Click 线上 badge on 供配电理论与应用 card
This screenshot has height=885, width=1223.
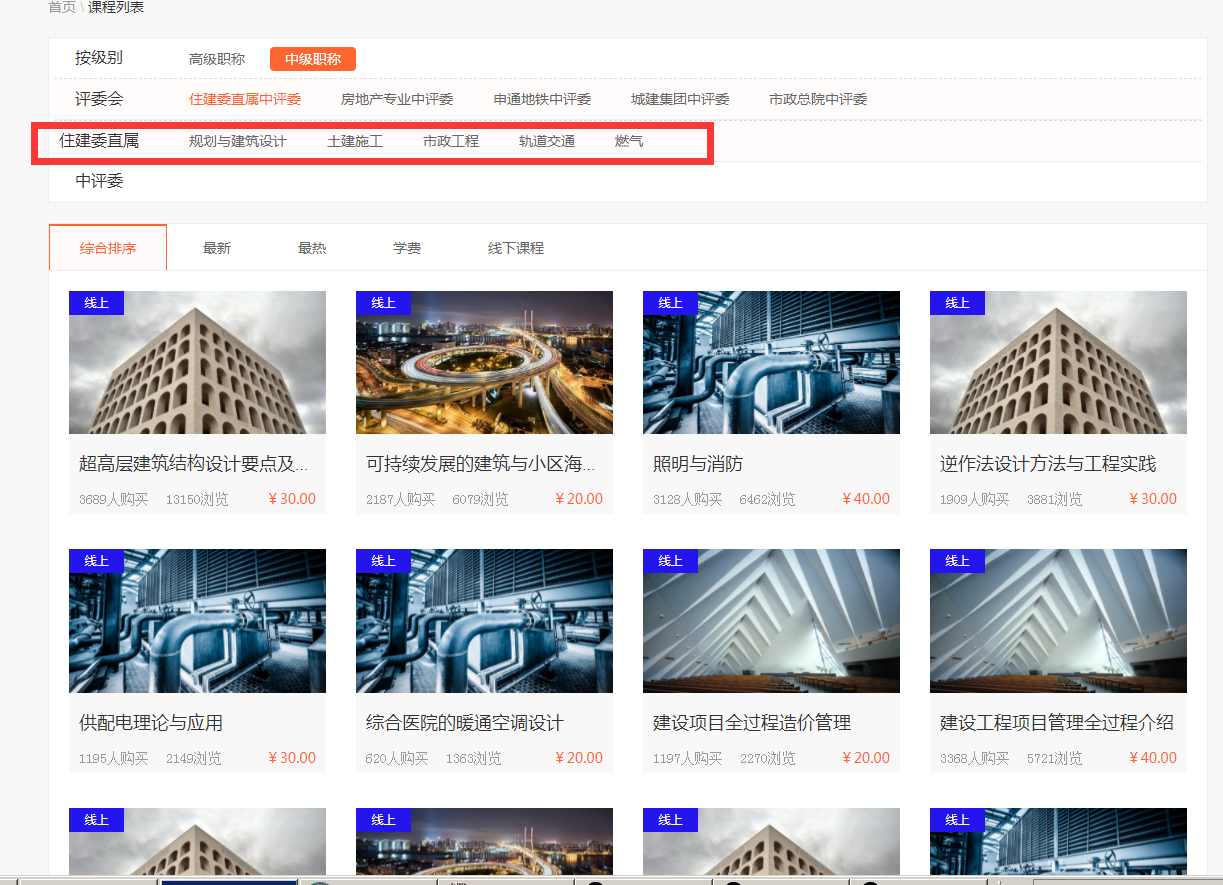click(96, 561)
